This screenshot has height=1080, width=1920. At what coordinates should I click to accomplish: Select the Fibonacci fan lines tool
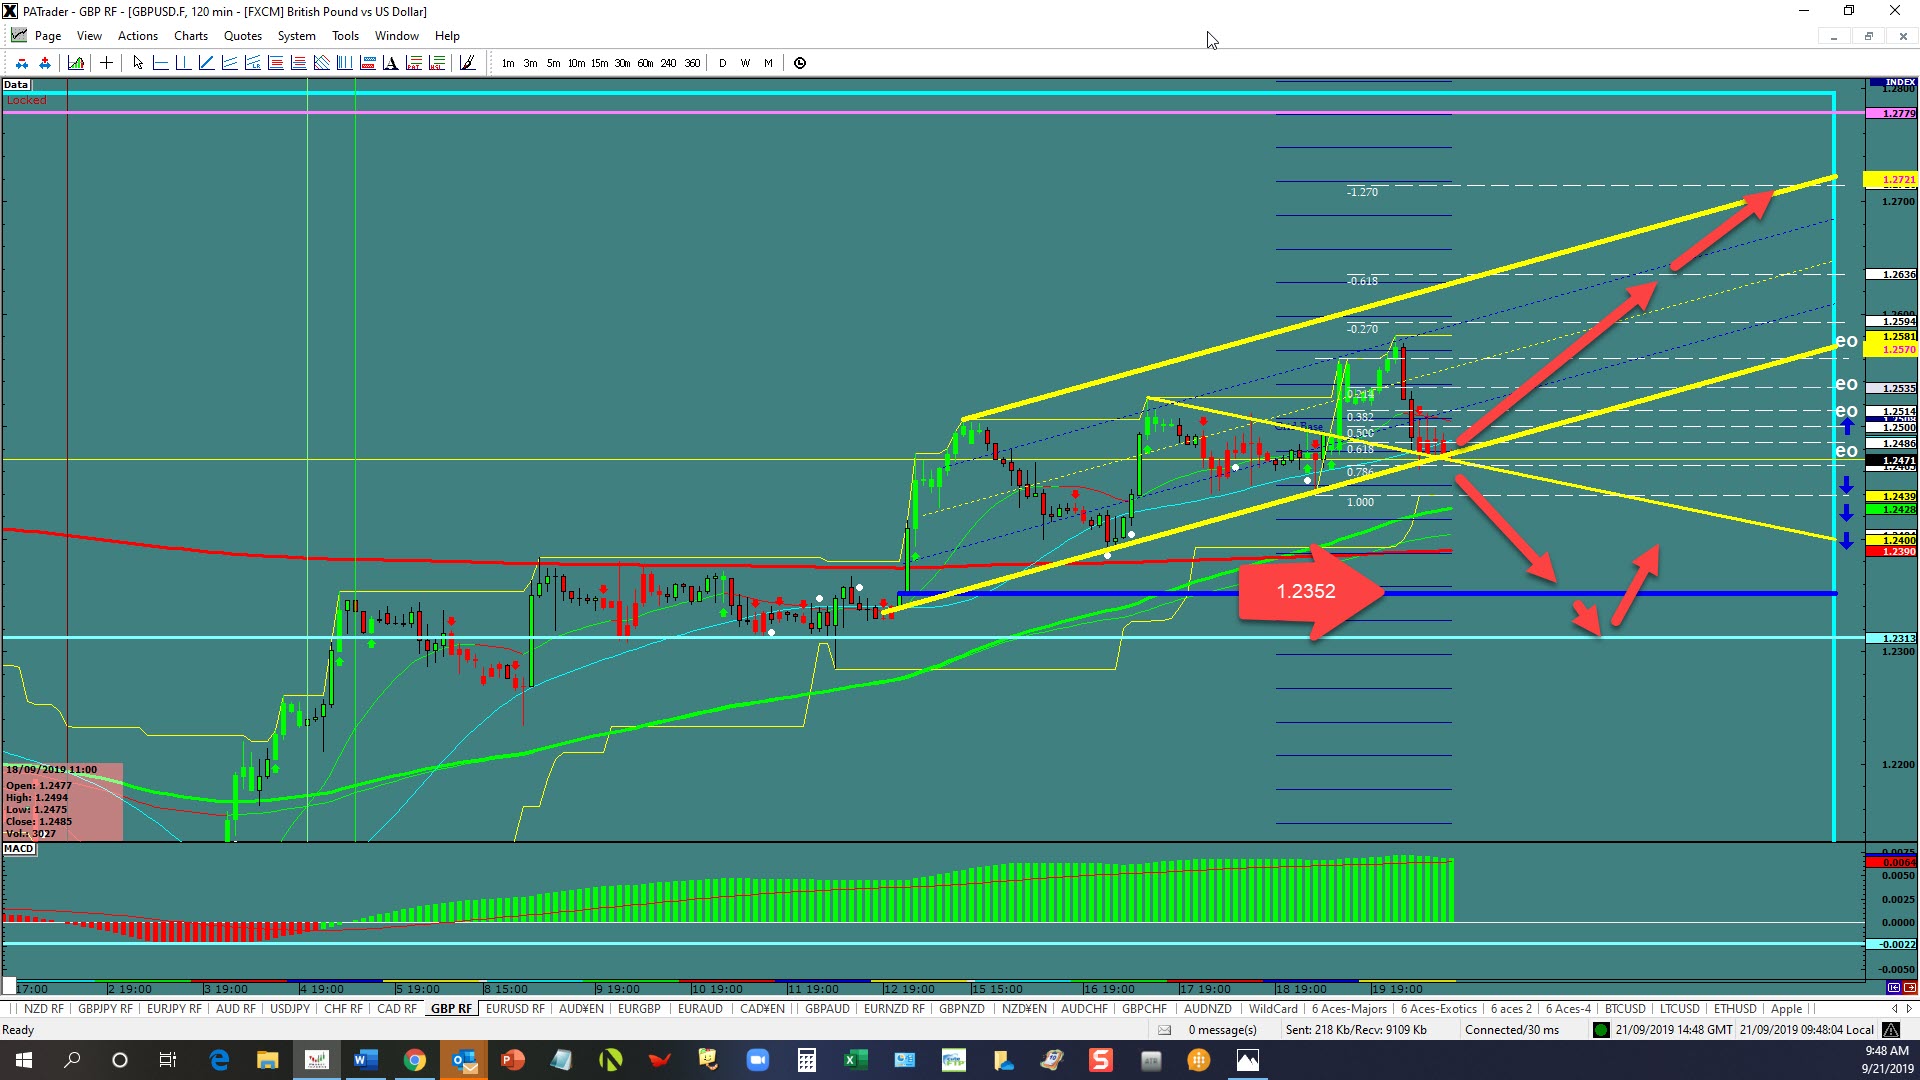[321, 63]
